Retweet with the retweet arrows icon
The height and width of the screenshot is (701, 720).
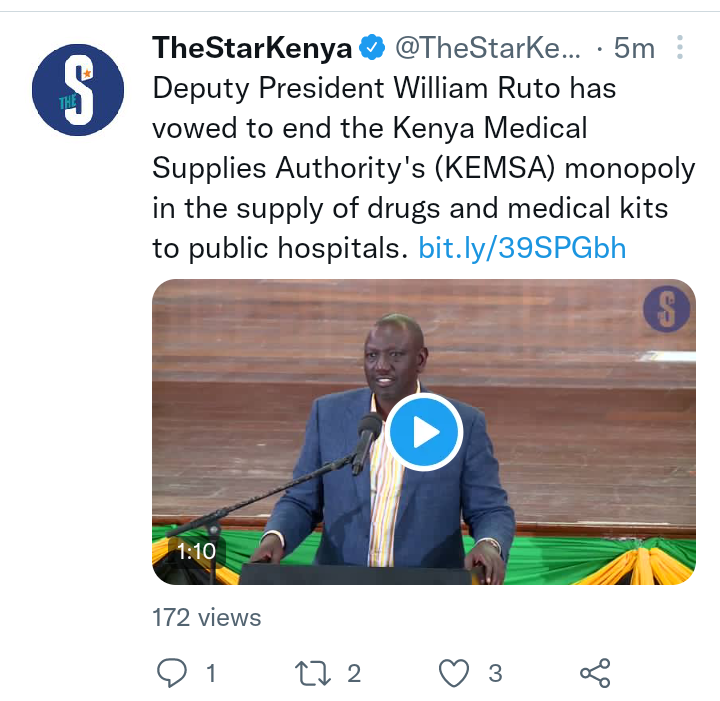click(x=313, y=673)
